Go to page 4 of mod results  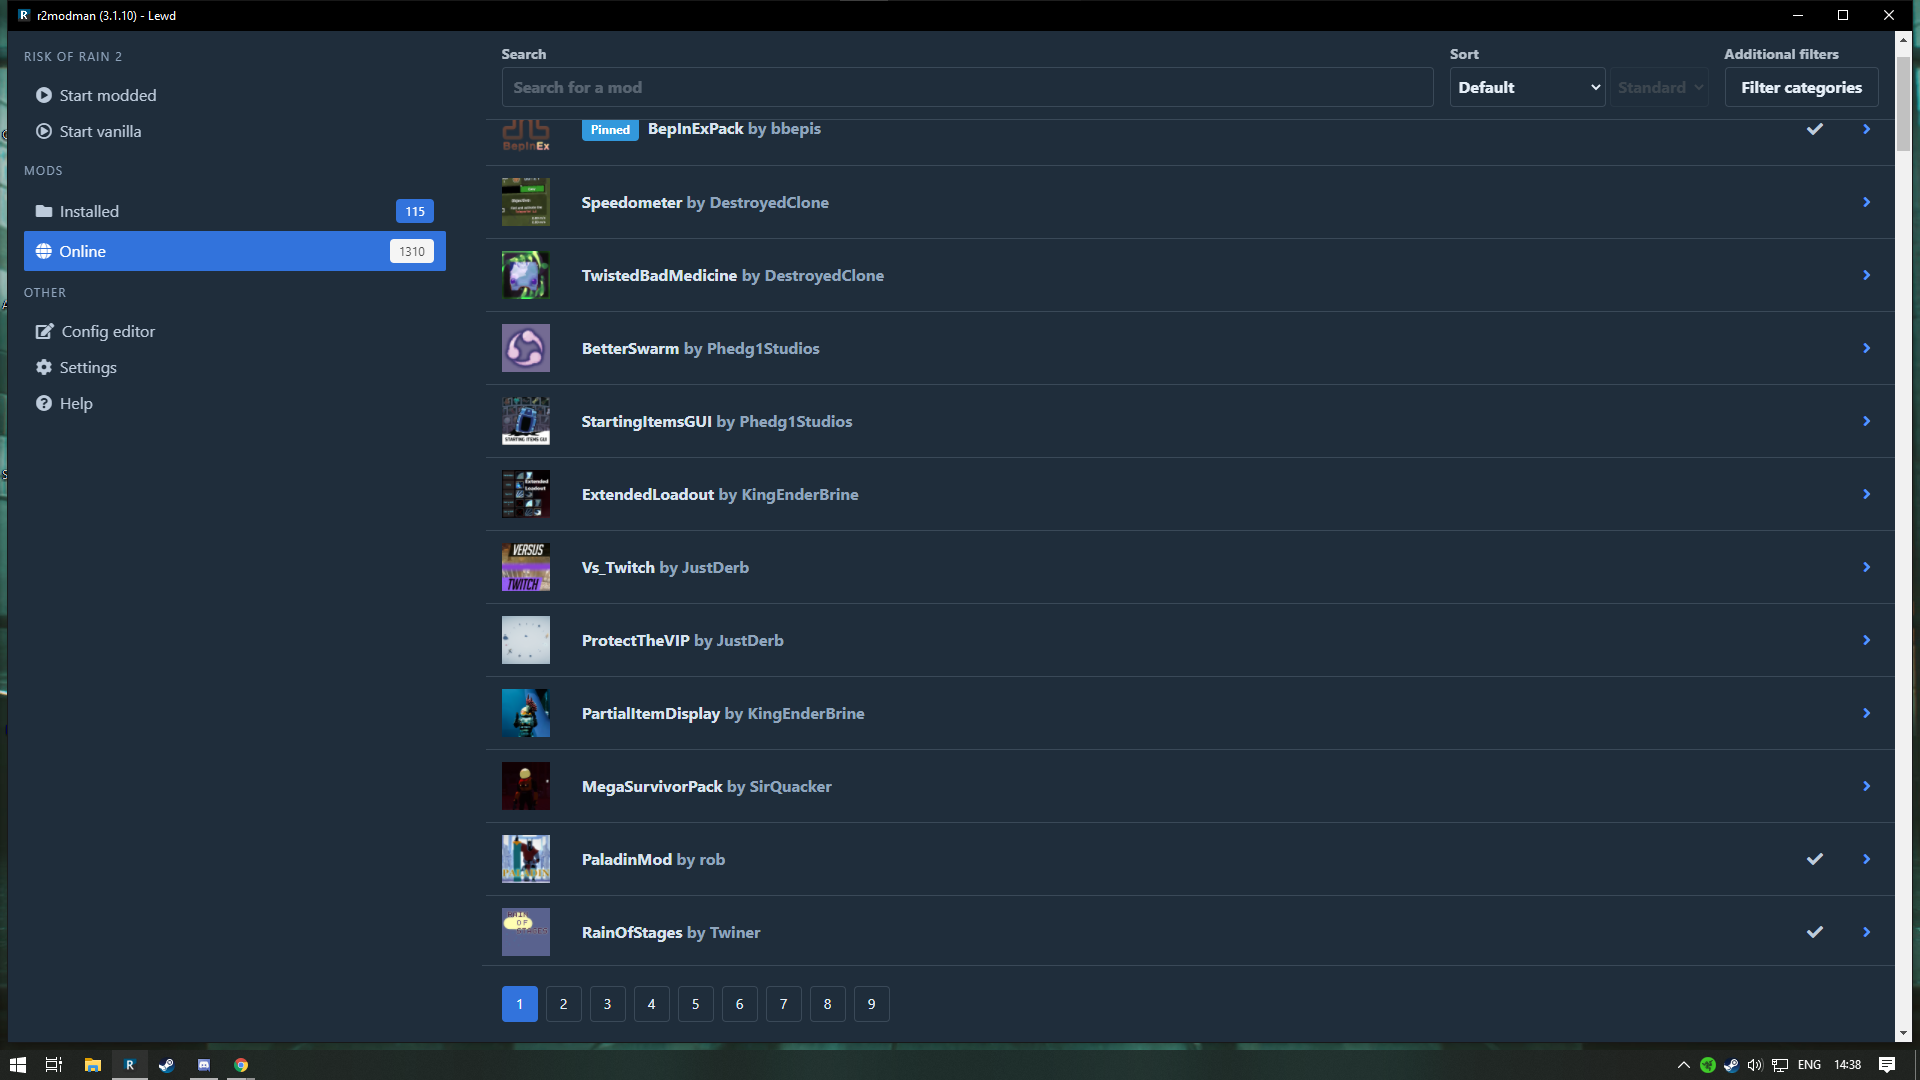click(651, 1003)
